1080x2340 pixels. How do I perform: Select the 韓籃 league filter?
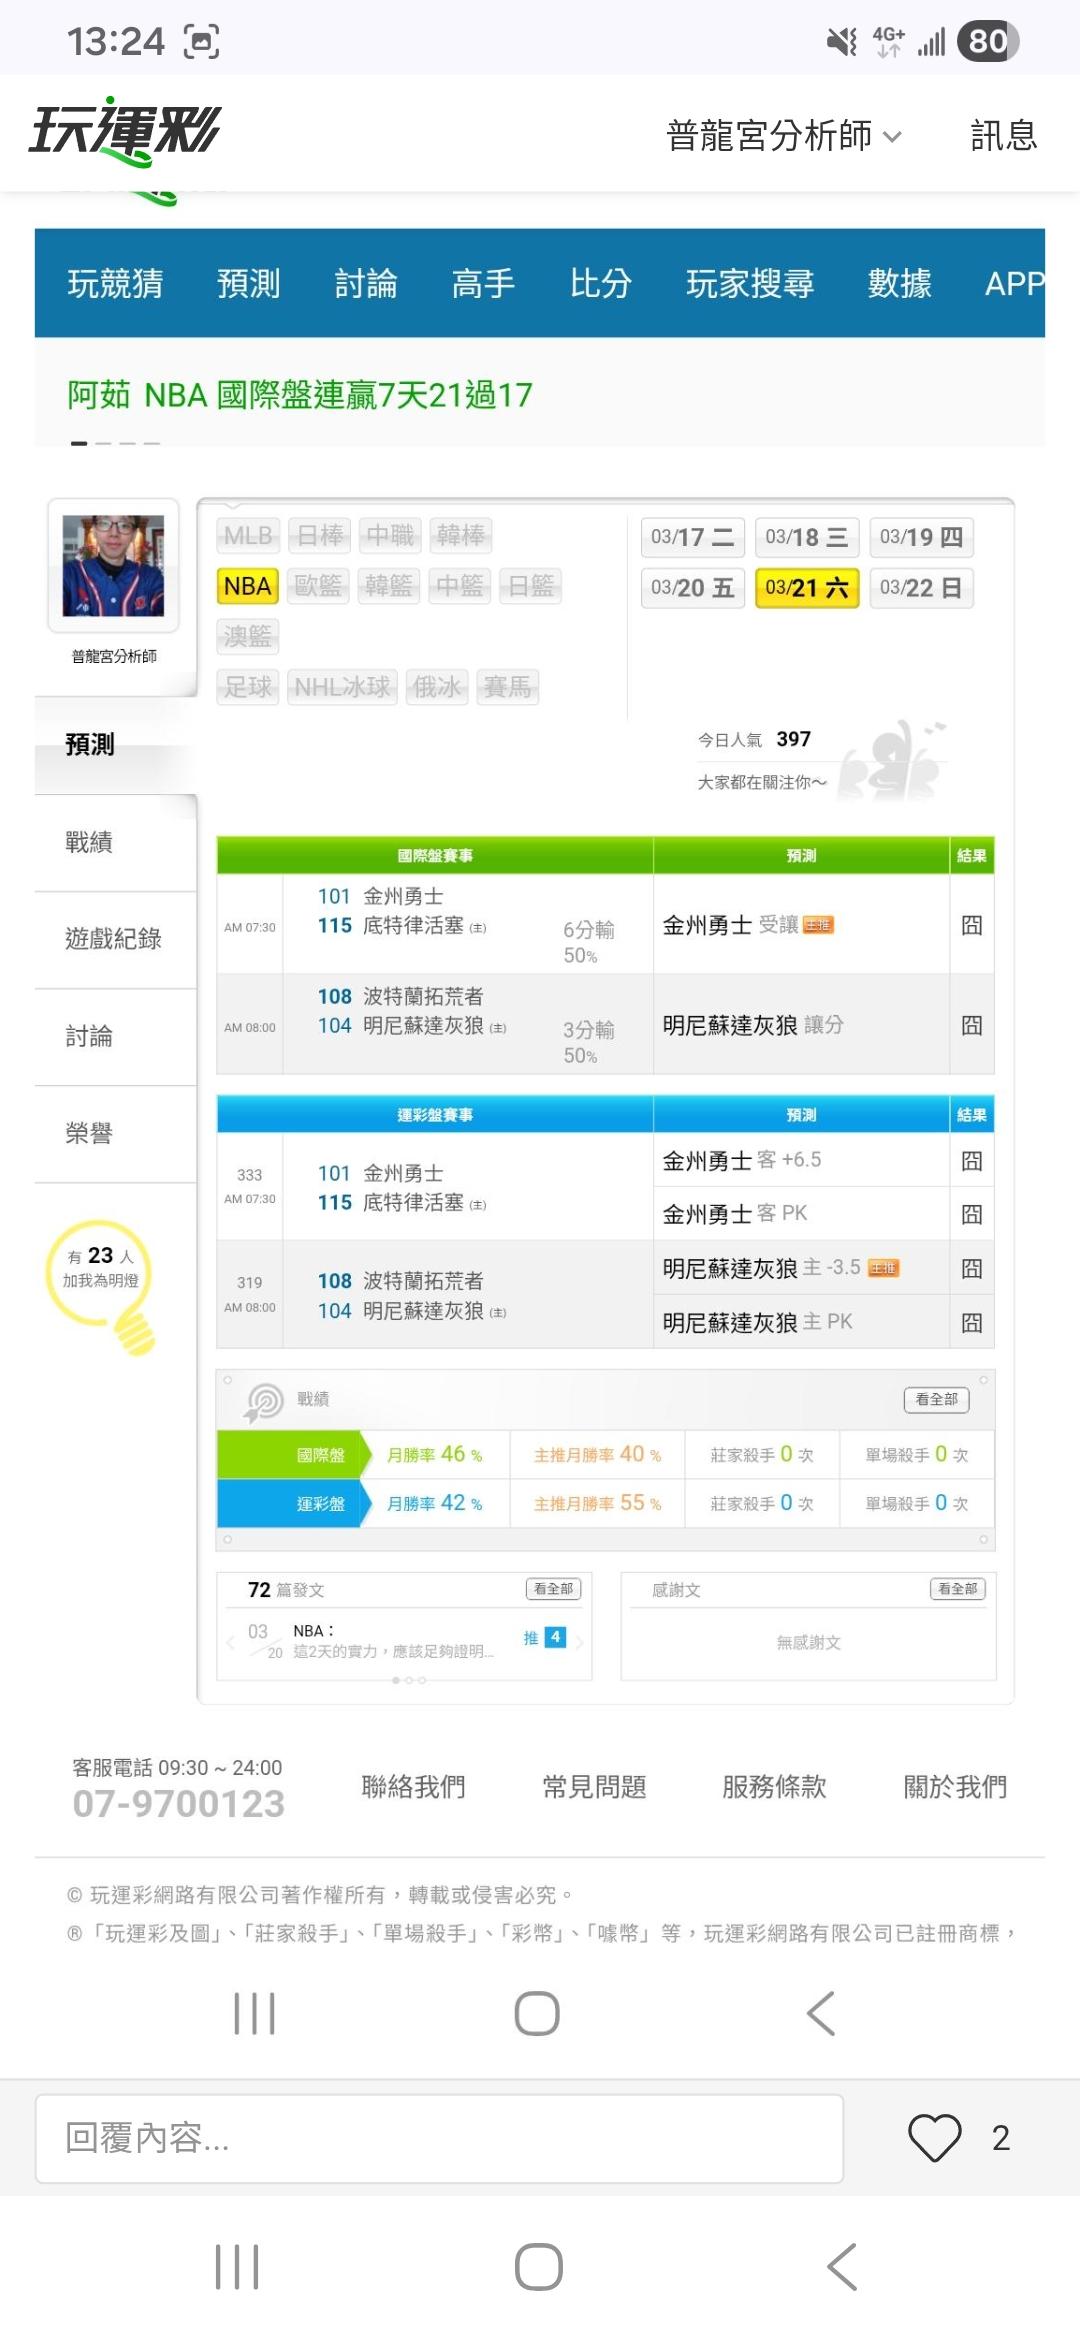click(x=389, y=586)
